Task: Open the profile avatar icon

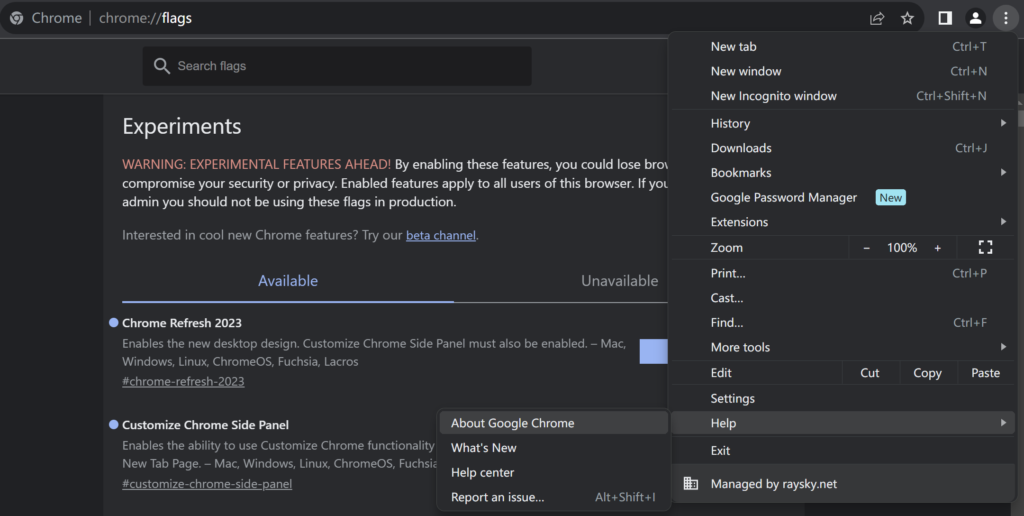Action: pos(975,18)
